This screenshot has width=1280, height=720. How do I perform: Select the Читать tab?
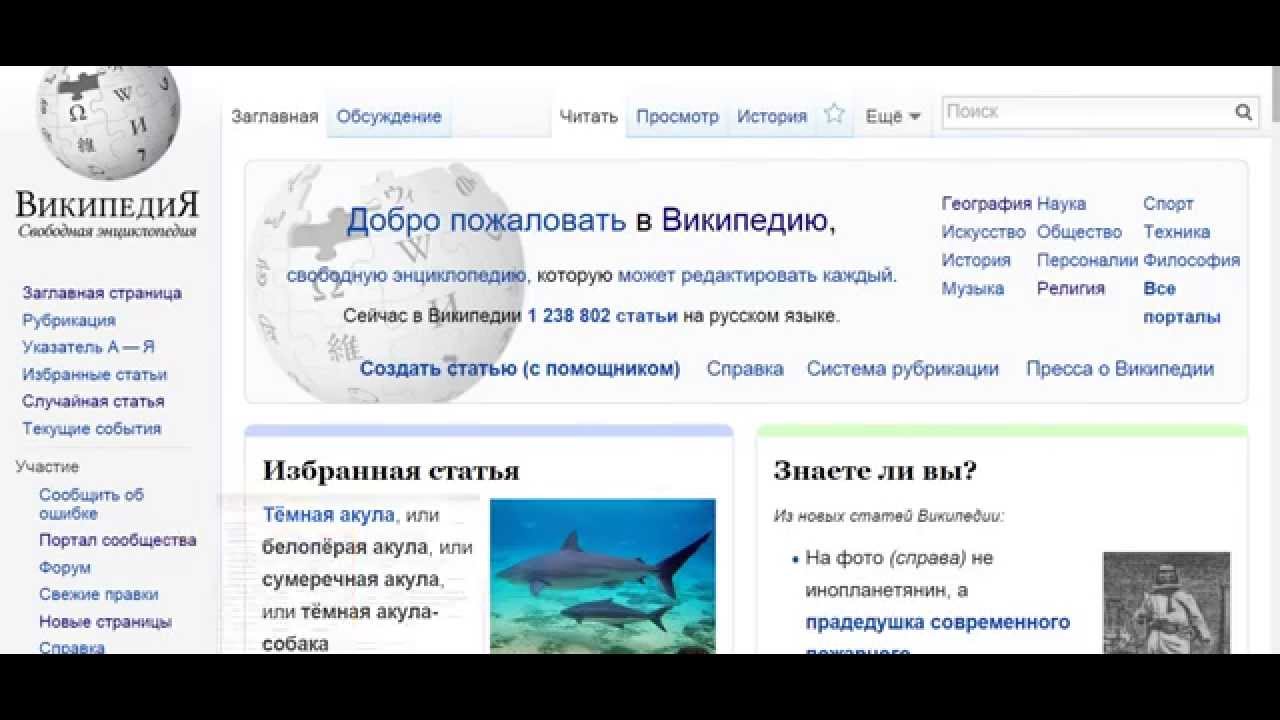click(589, 116)
